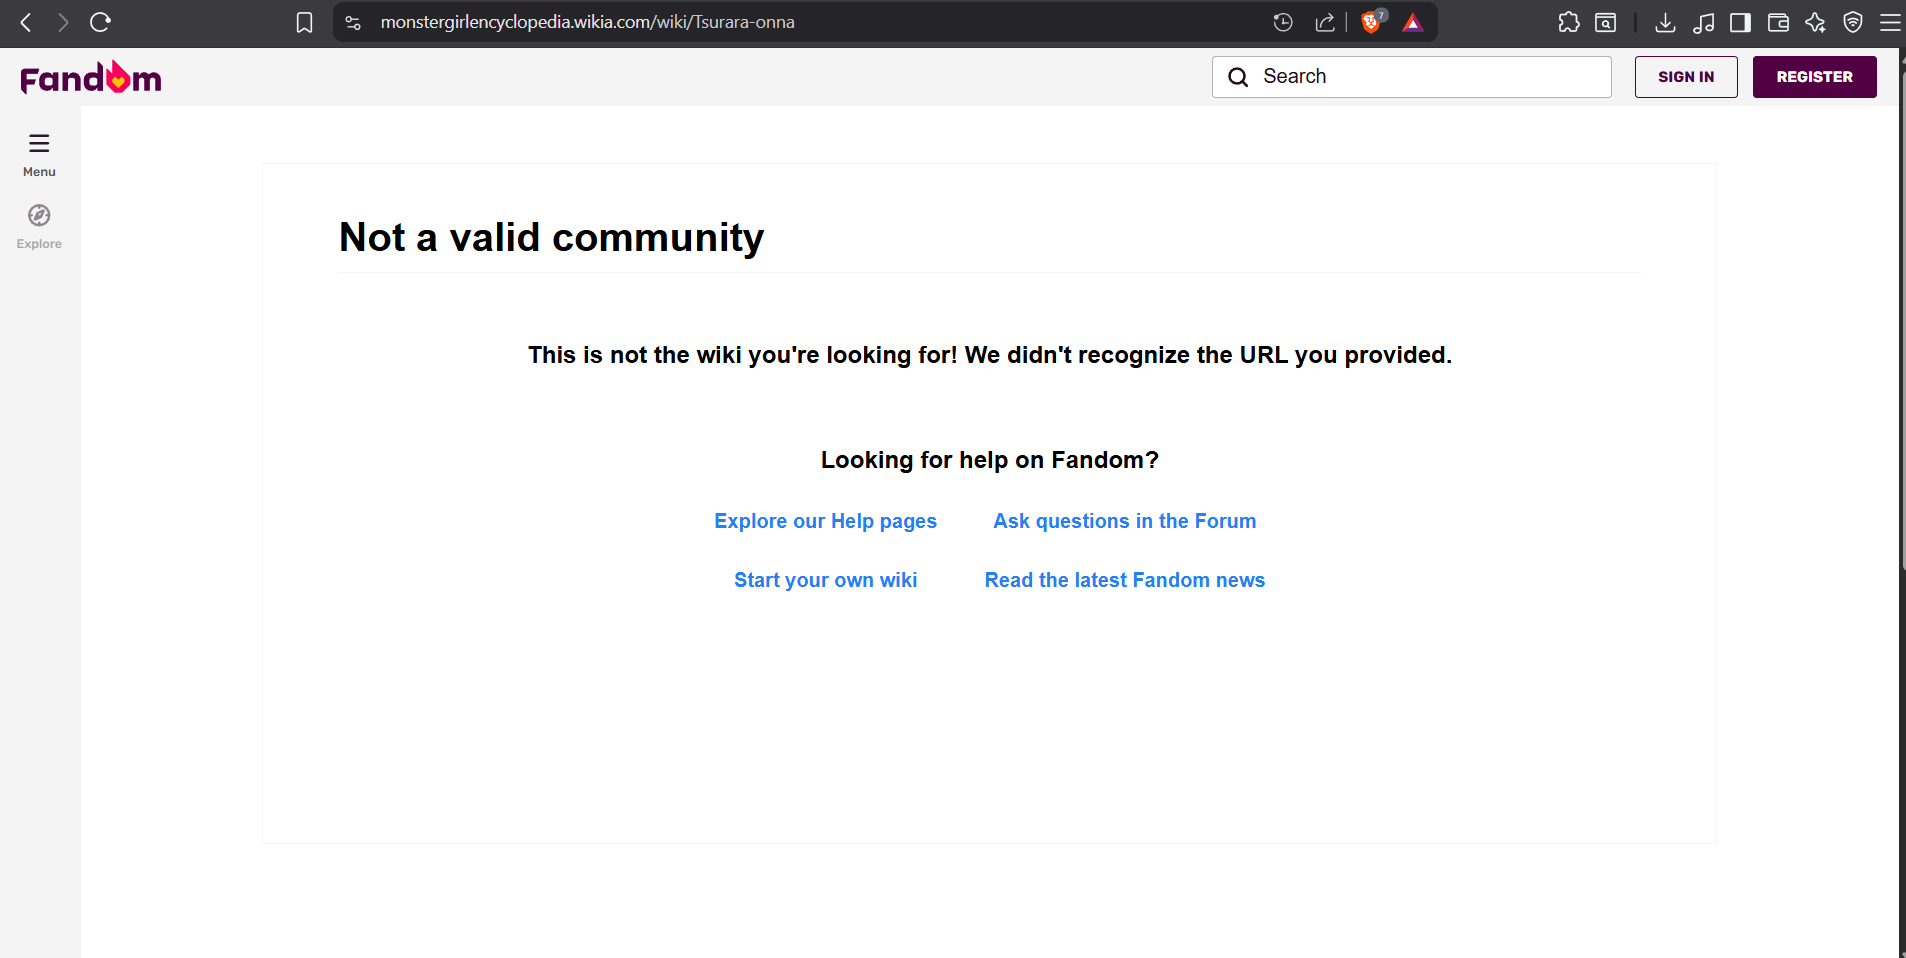The height and width of the screenshot is (958, 1906).
Task: Open the browser extensions puzzle icon
Action: tap(1569, 22)
